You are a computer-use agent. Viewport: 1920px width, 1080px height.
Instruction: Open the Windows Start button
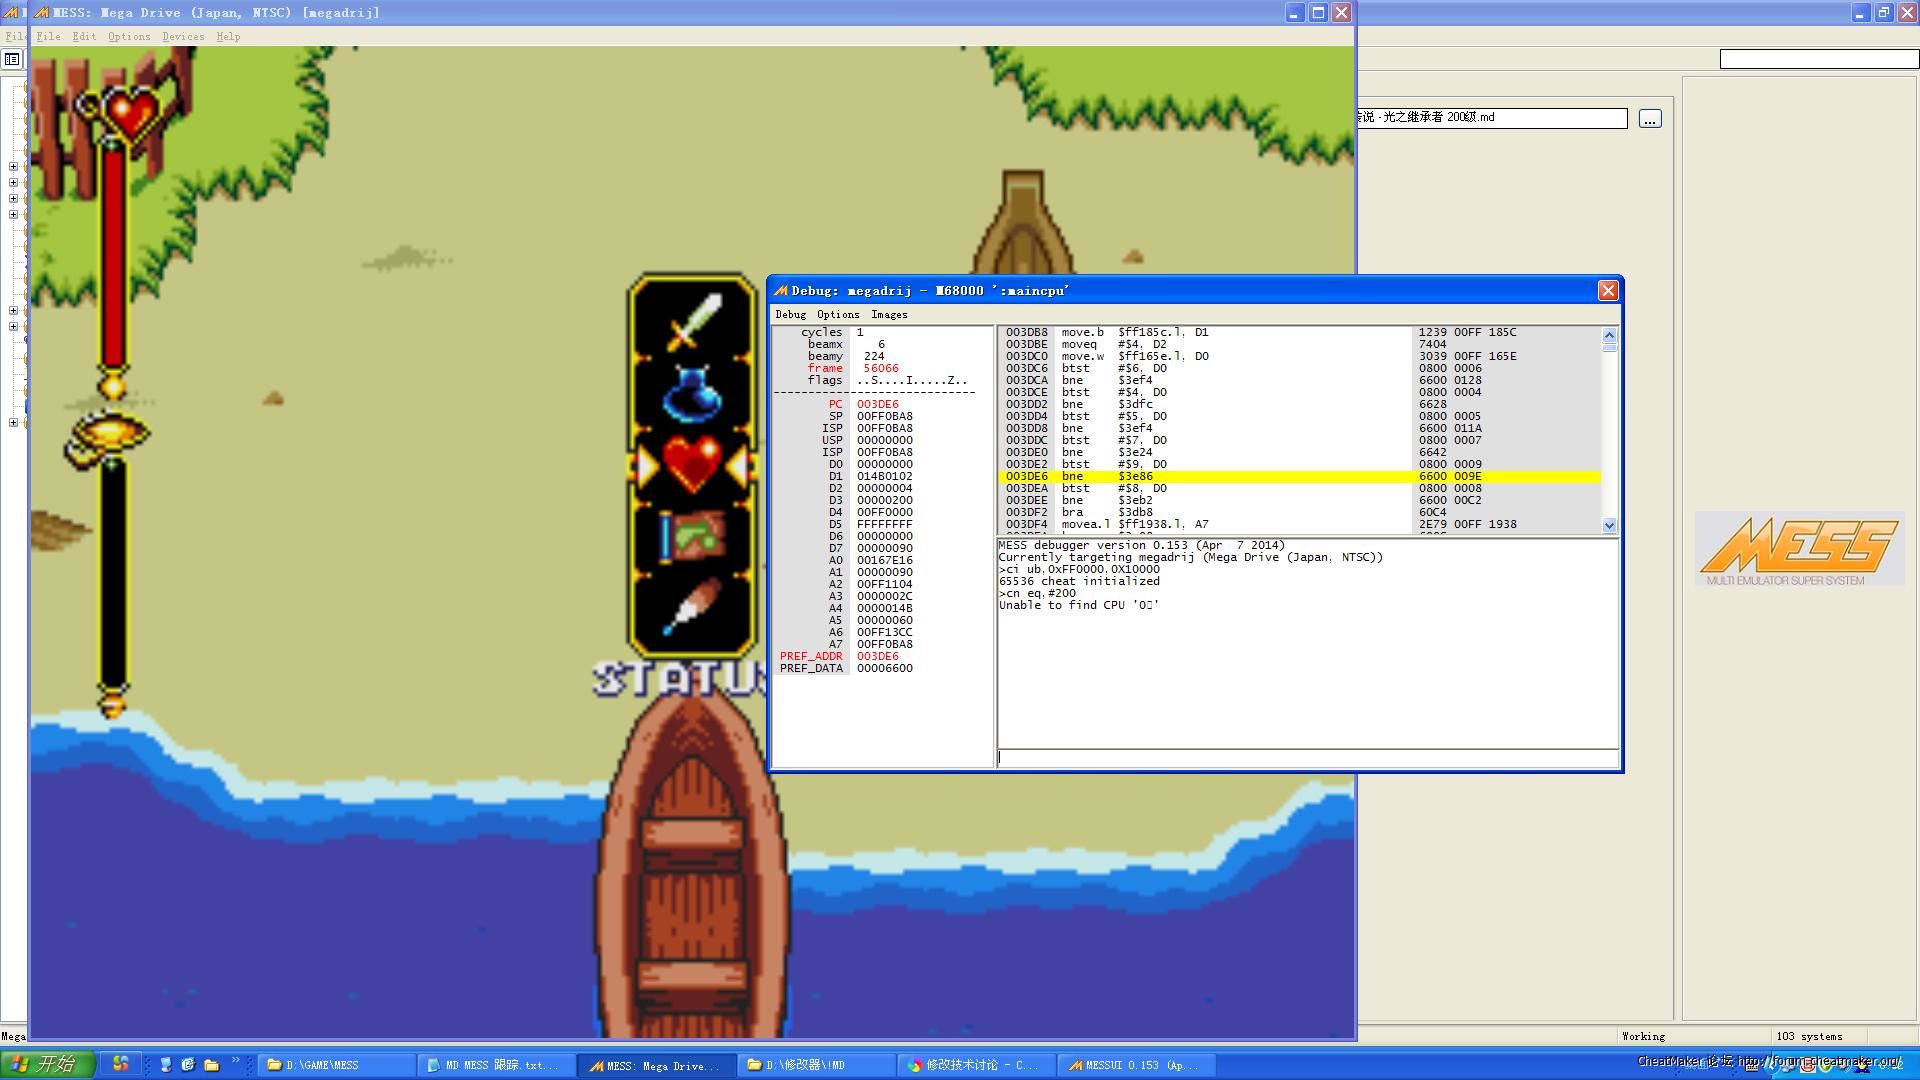pos(47,1065)
